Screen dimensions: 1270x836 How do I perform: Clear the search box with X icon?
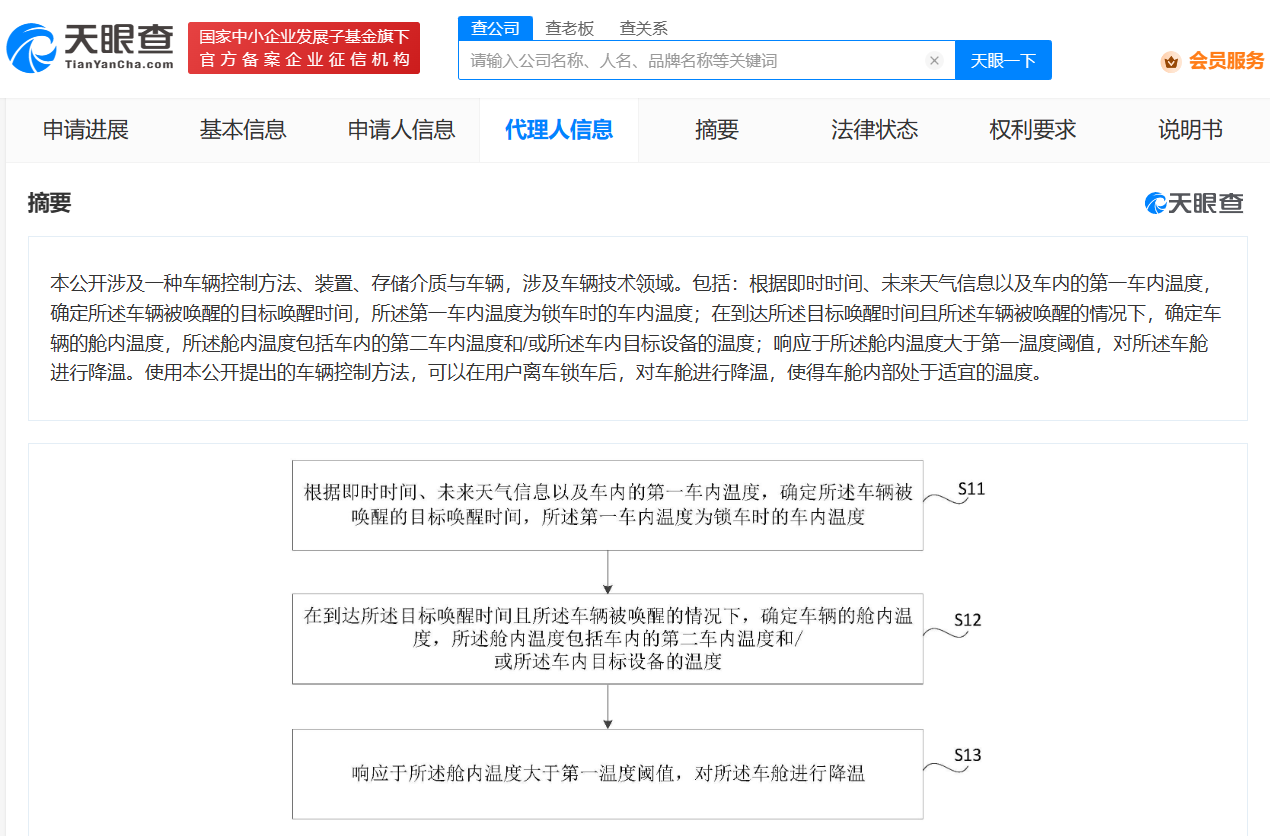pyautogui.click(x=934, y=61)
